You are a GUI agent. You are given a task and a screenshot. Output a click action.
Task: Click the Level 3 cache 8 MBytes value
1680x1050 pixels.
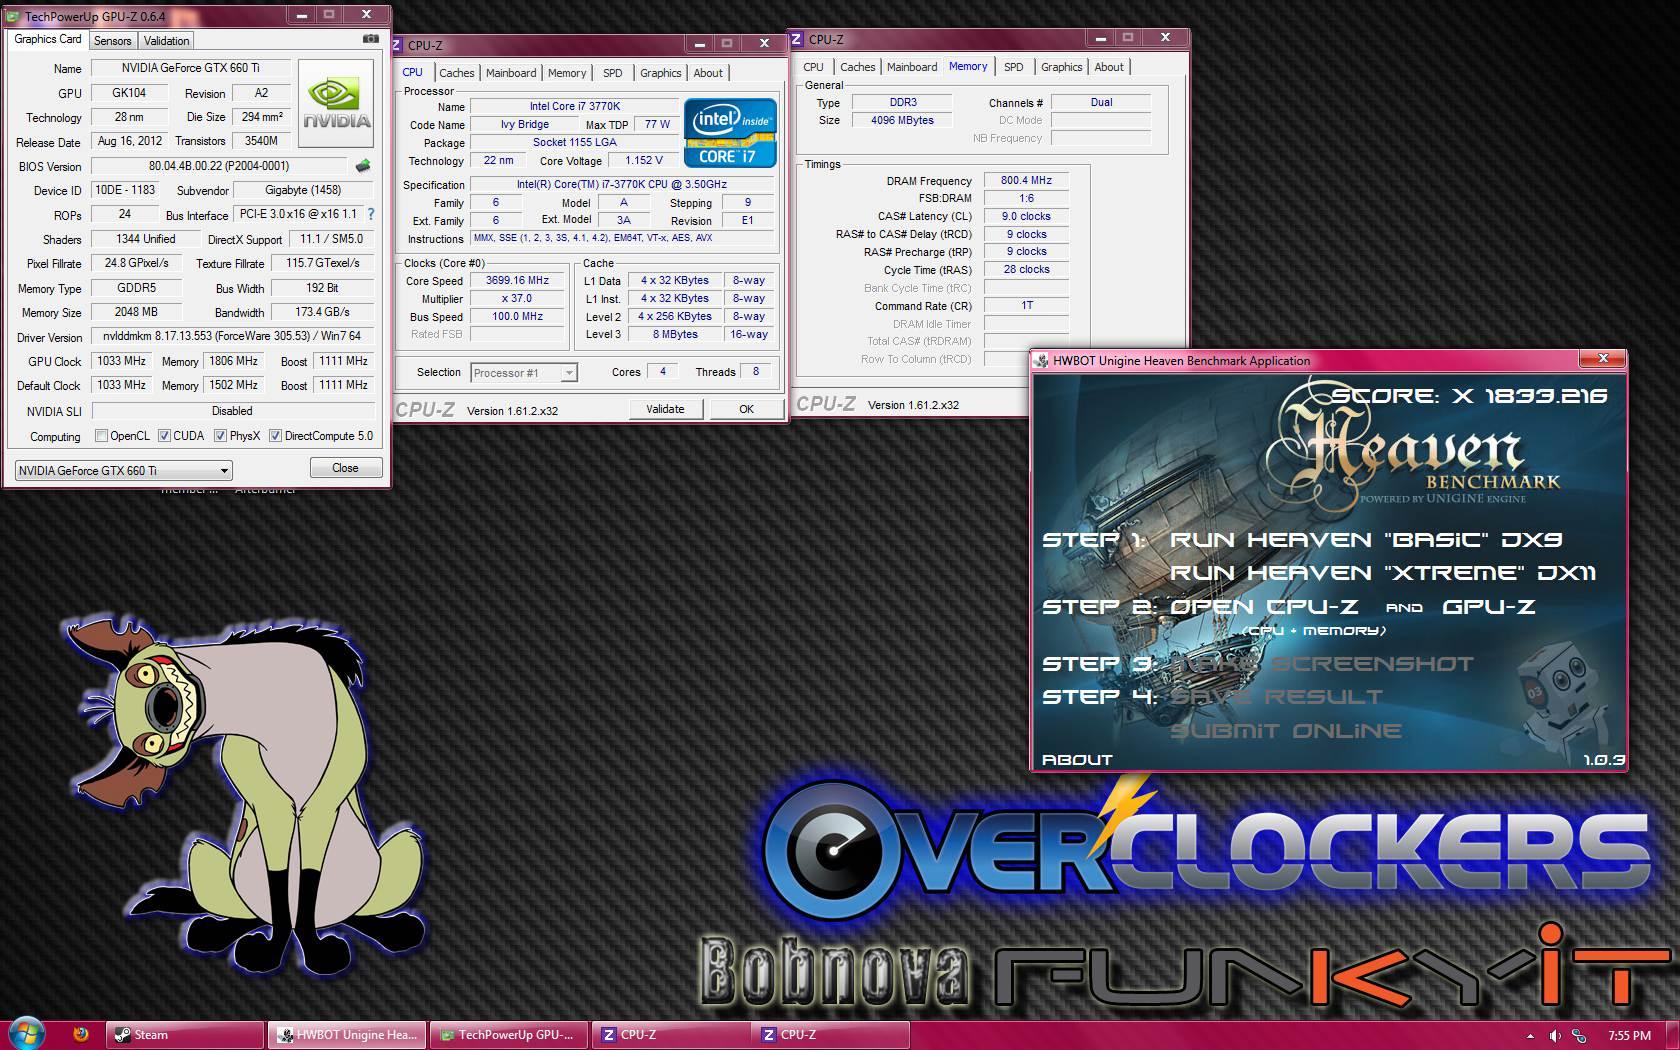tap(675, 335)
